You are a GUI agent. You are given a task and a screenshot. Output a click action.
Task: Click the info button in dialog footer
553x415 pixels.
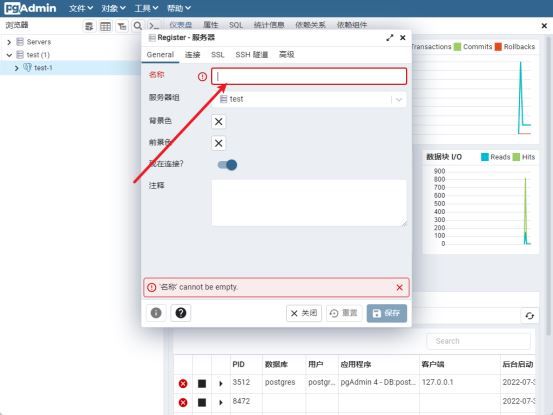[156, 313]
